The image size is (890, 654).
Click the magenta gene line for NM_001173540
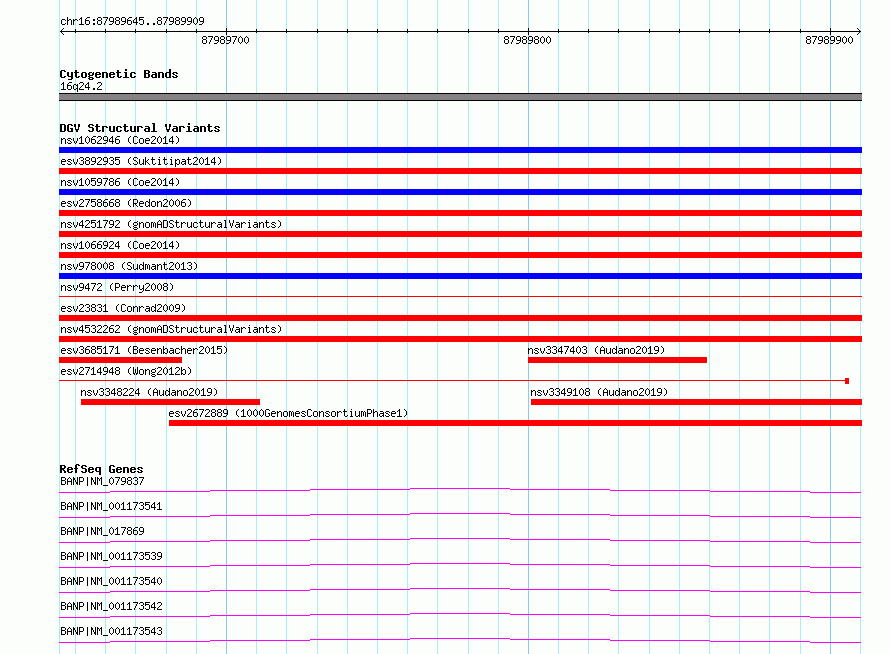[x=460, y=590]
